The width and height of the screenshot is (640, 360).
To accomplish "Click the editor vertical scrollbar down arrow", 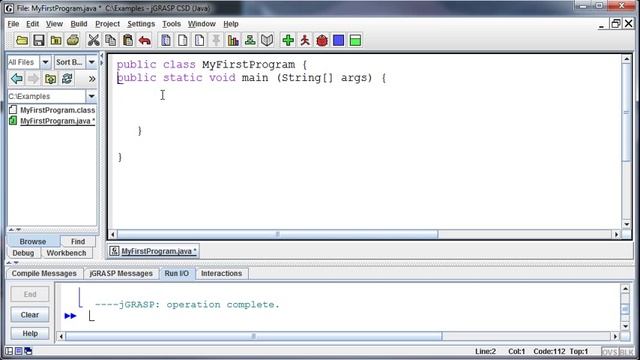I will 627,224.
